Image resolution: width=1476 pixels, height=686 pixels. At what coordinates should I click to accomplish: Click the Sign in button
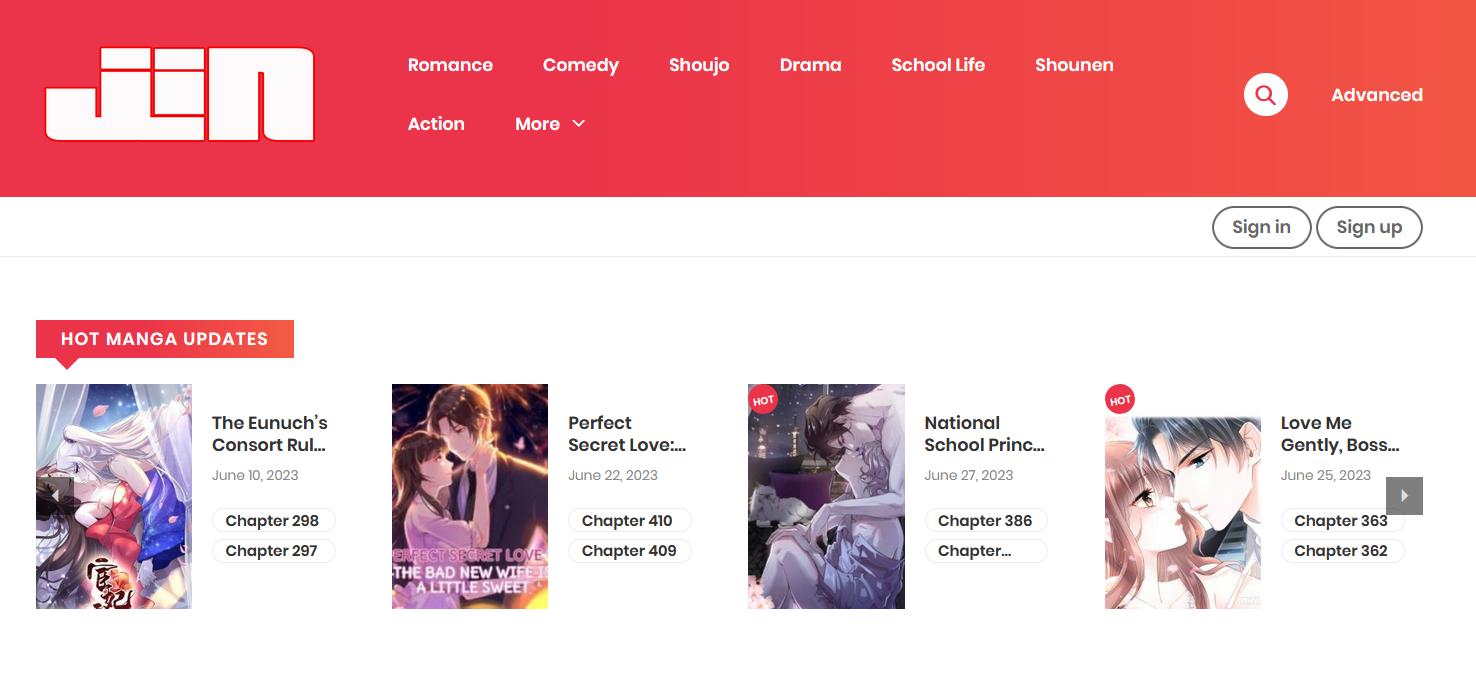[x=1261, y=227]
